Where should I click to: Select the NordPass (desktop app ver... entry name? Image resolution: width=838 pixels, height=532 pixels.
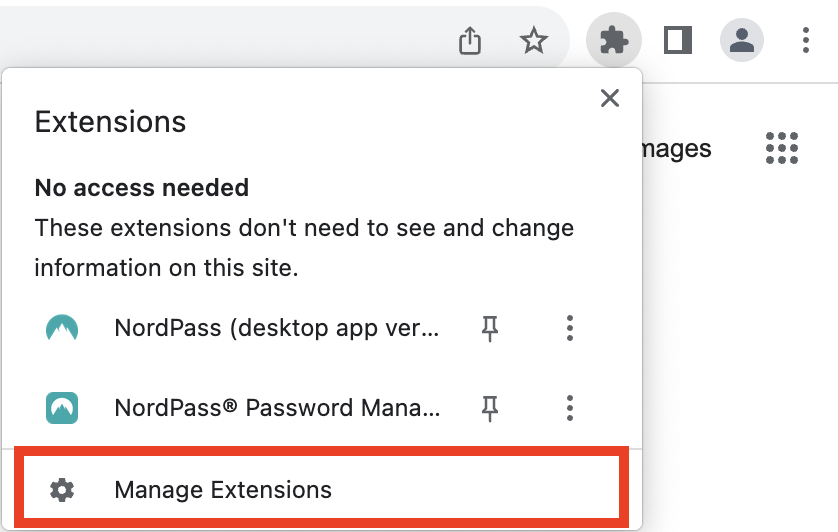(276, 328)
